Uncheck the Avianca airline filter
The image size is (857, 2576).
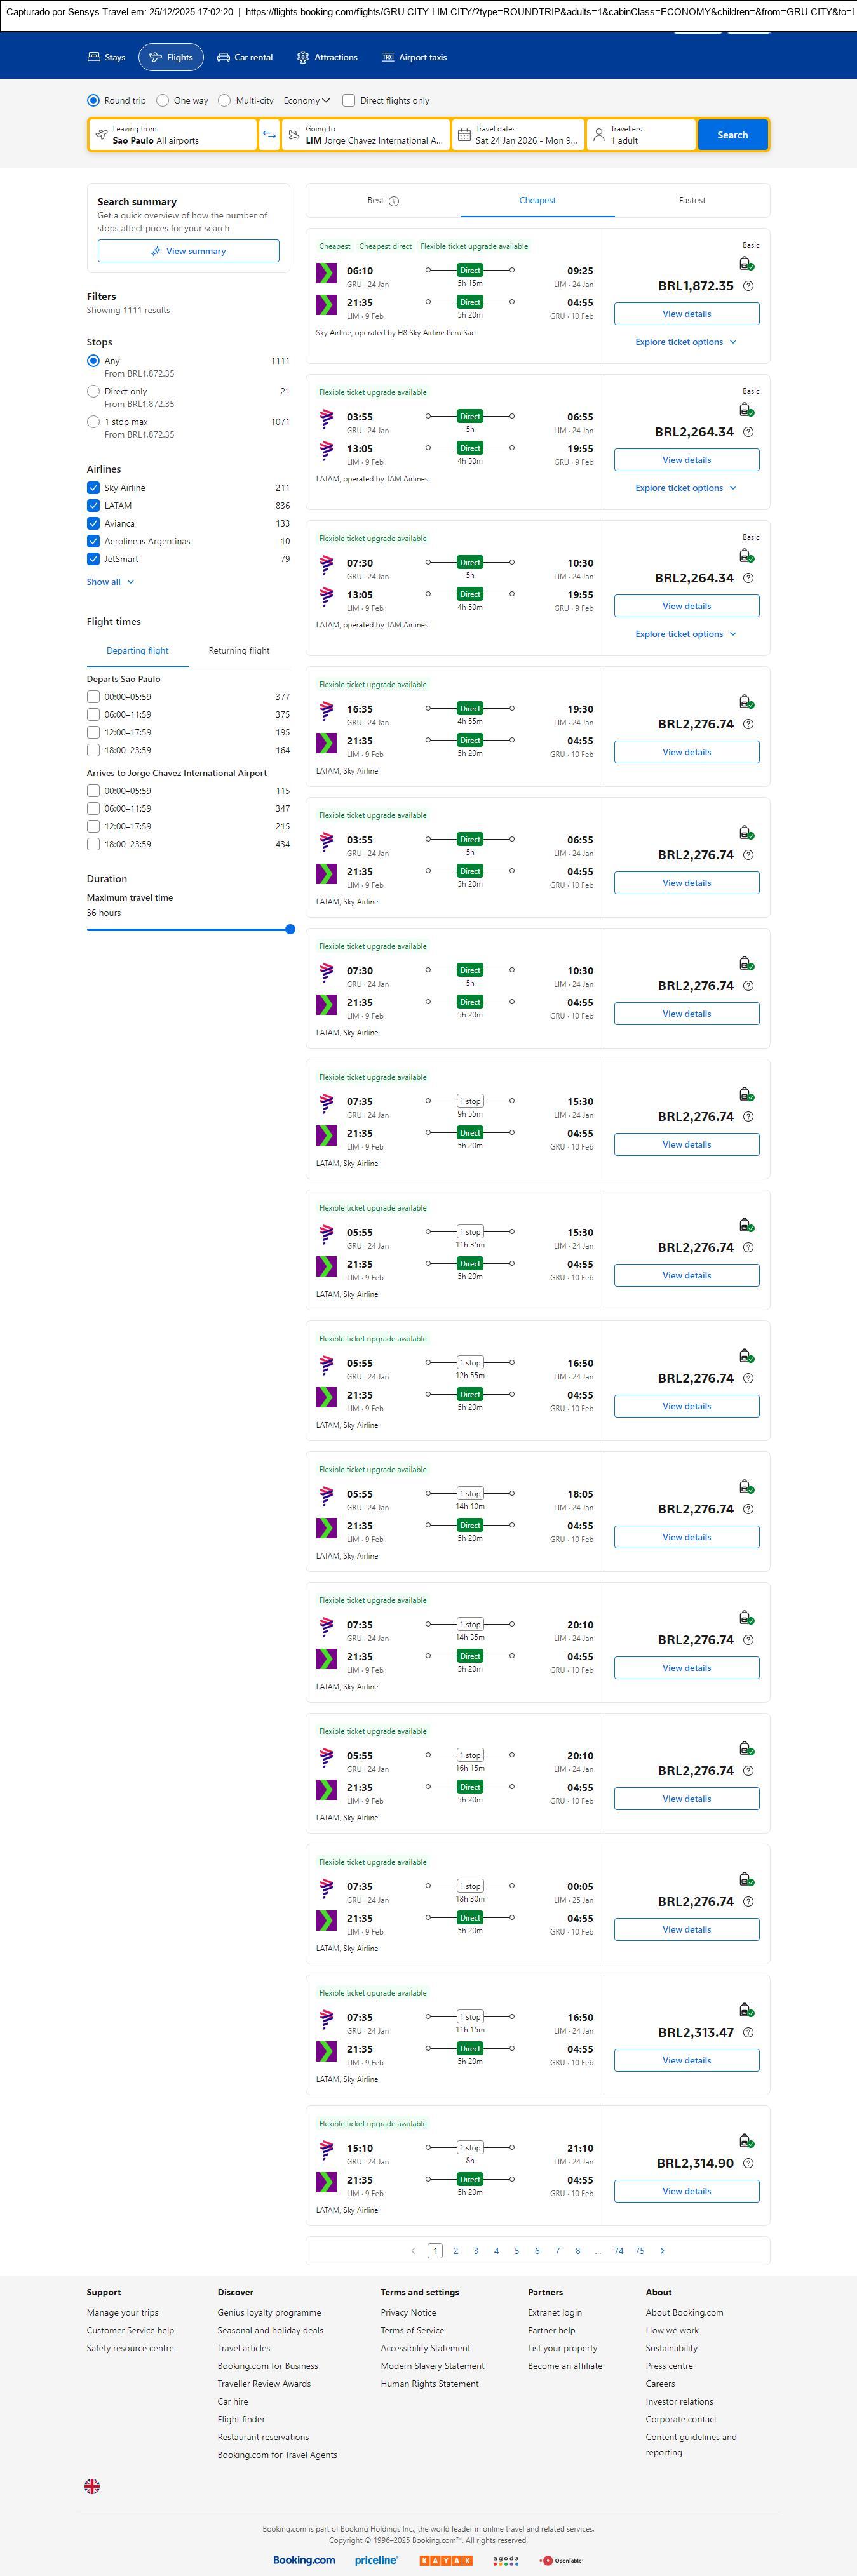click(x=94, y=524)
